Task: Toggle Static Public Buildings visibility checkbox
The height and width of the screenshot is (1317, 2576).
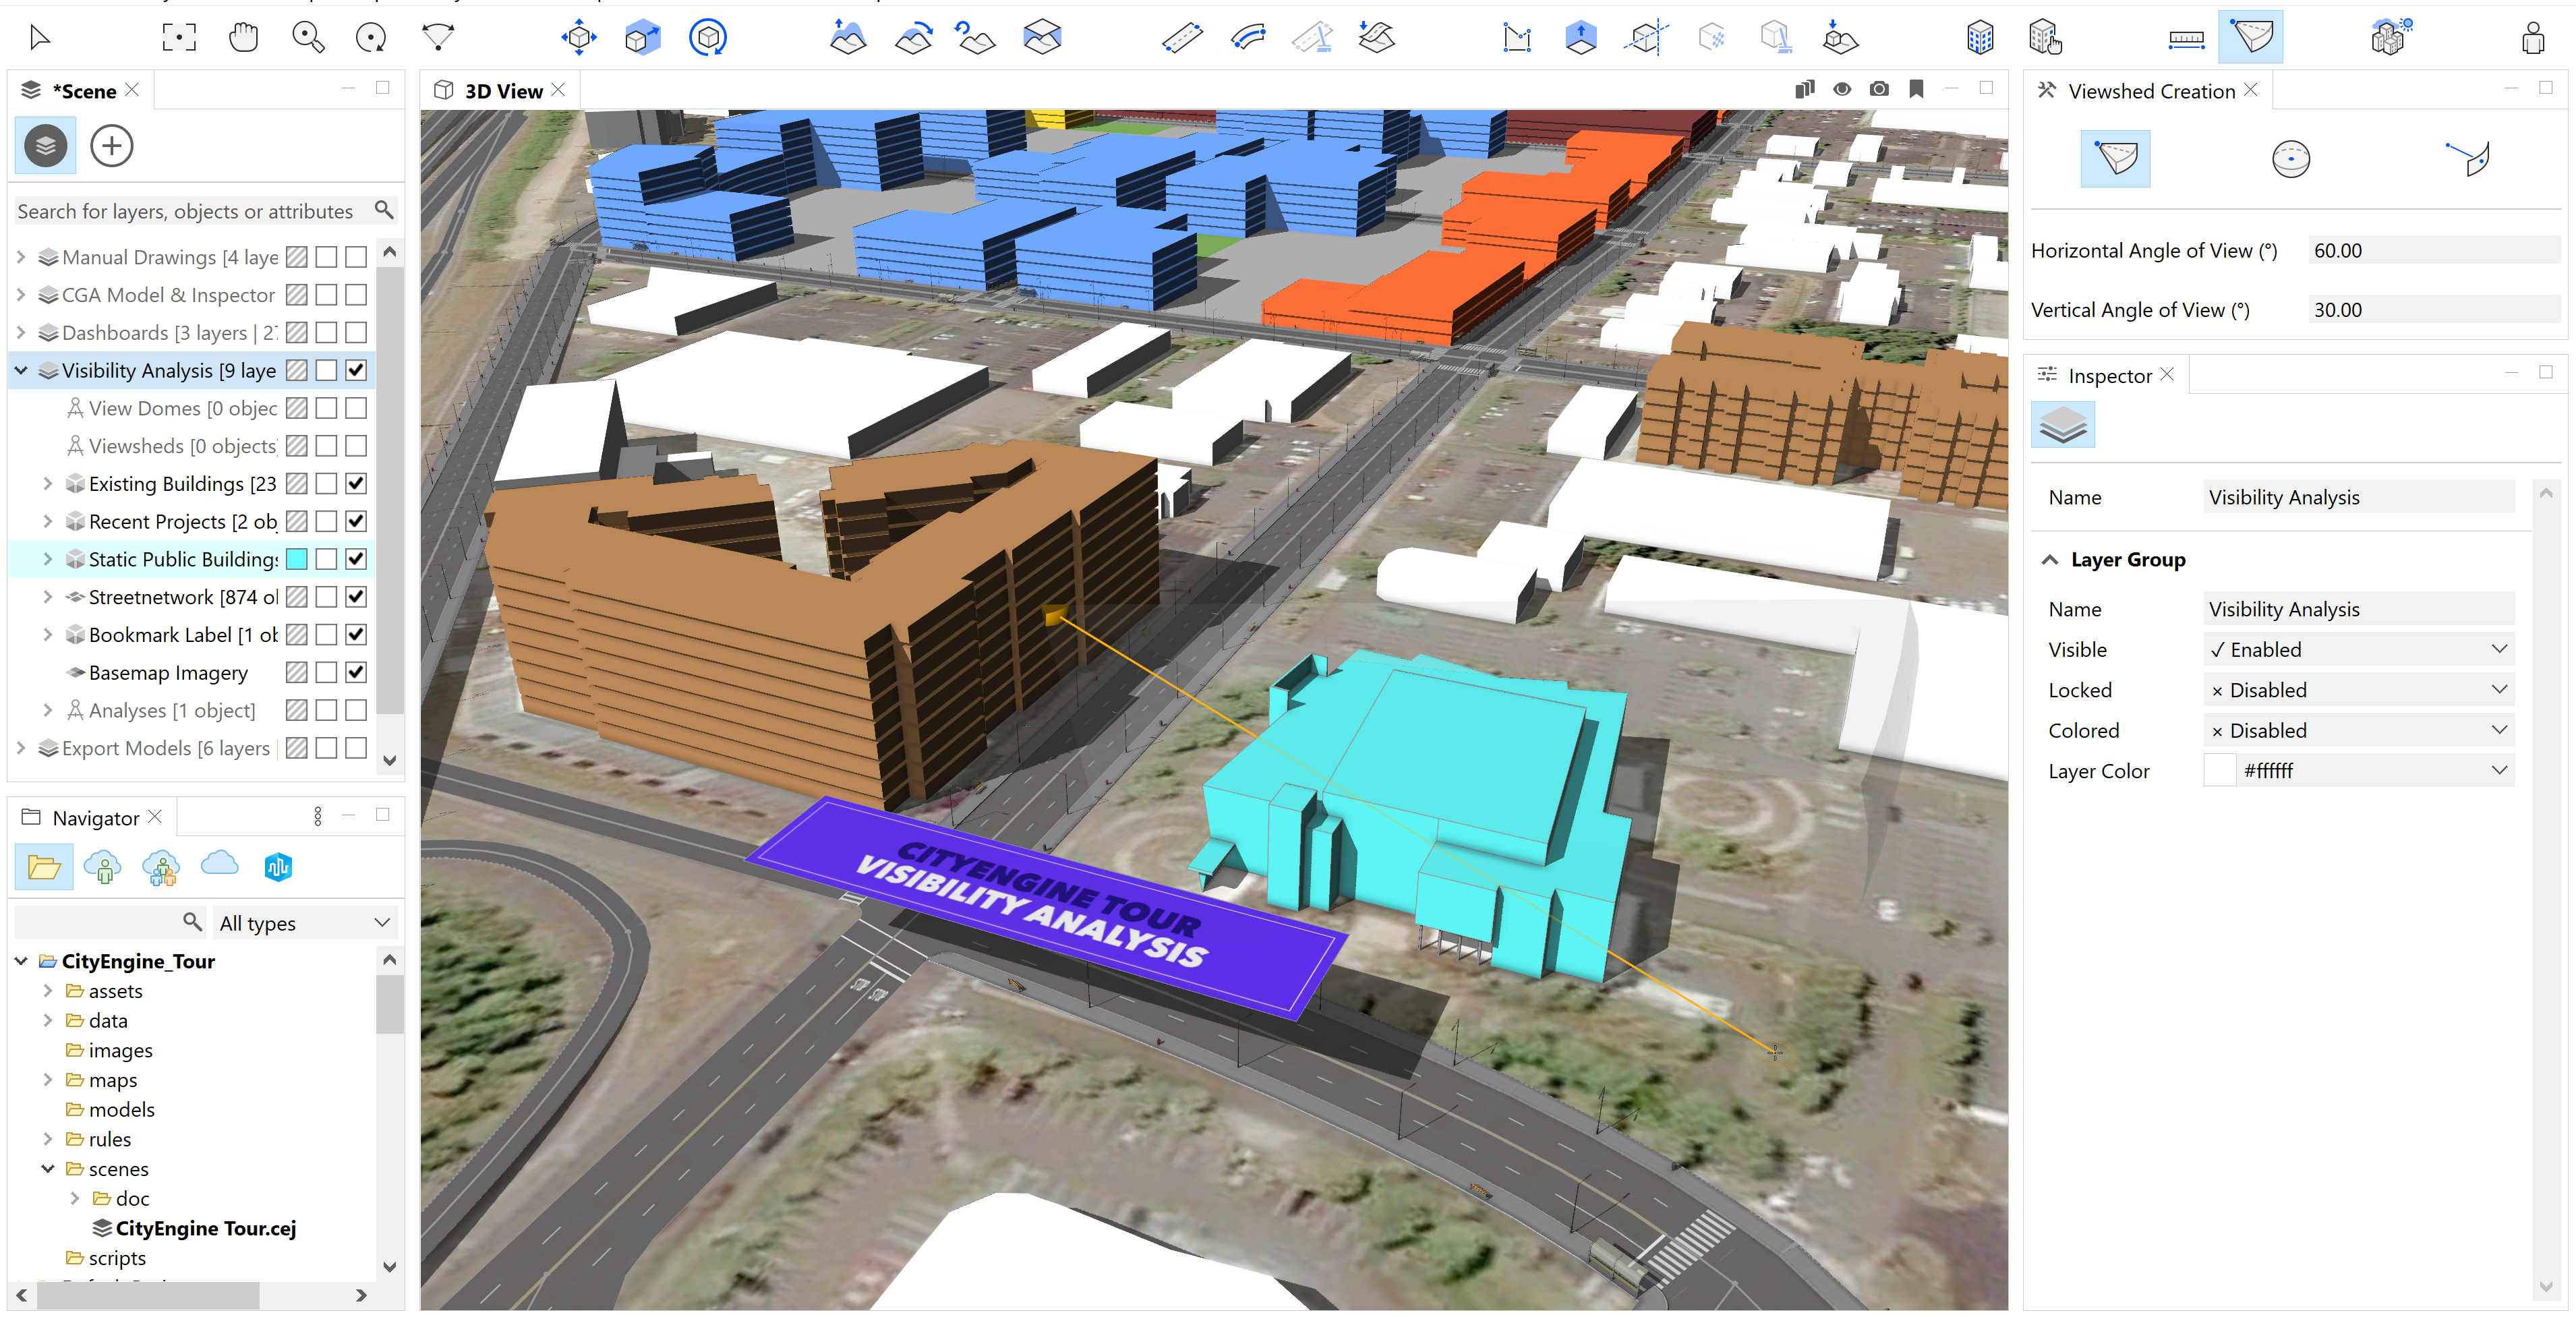Action: coord(356,559)
